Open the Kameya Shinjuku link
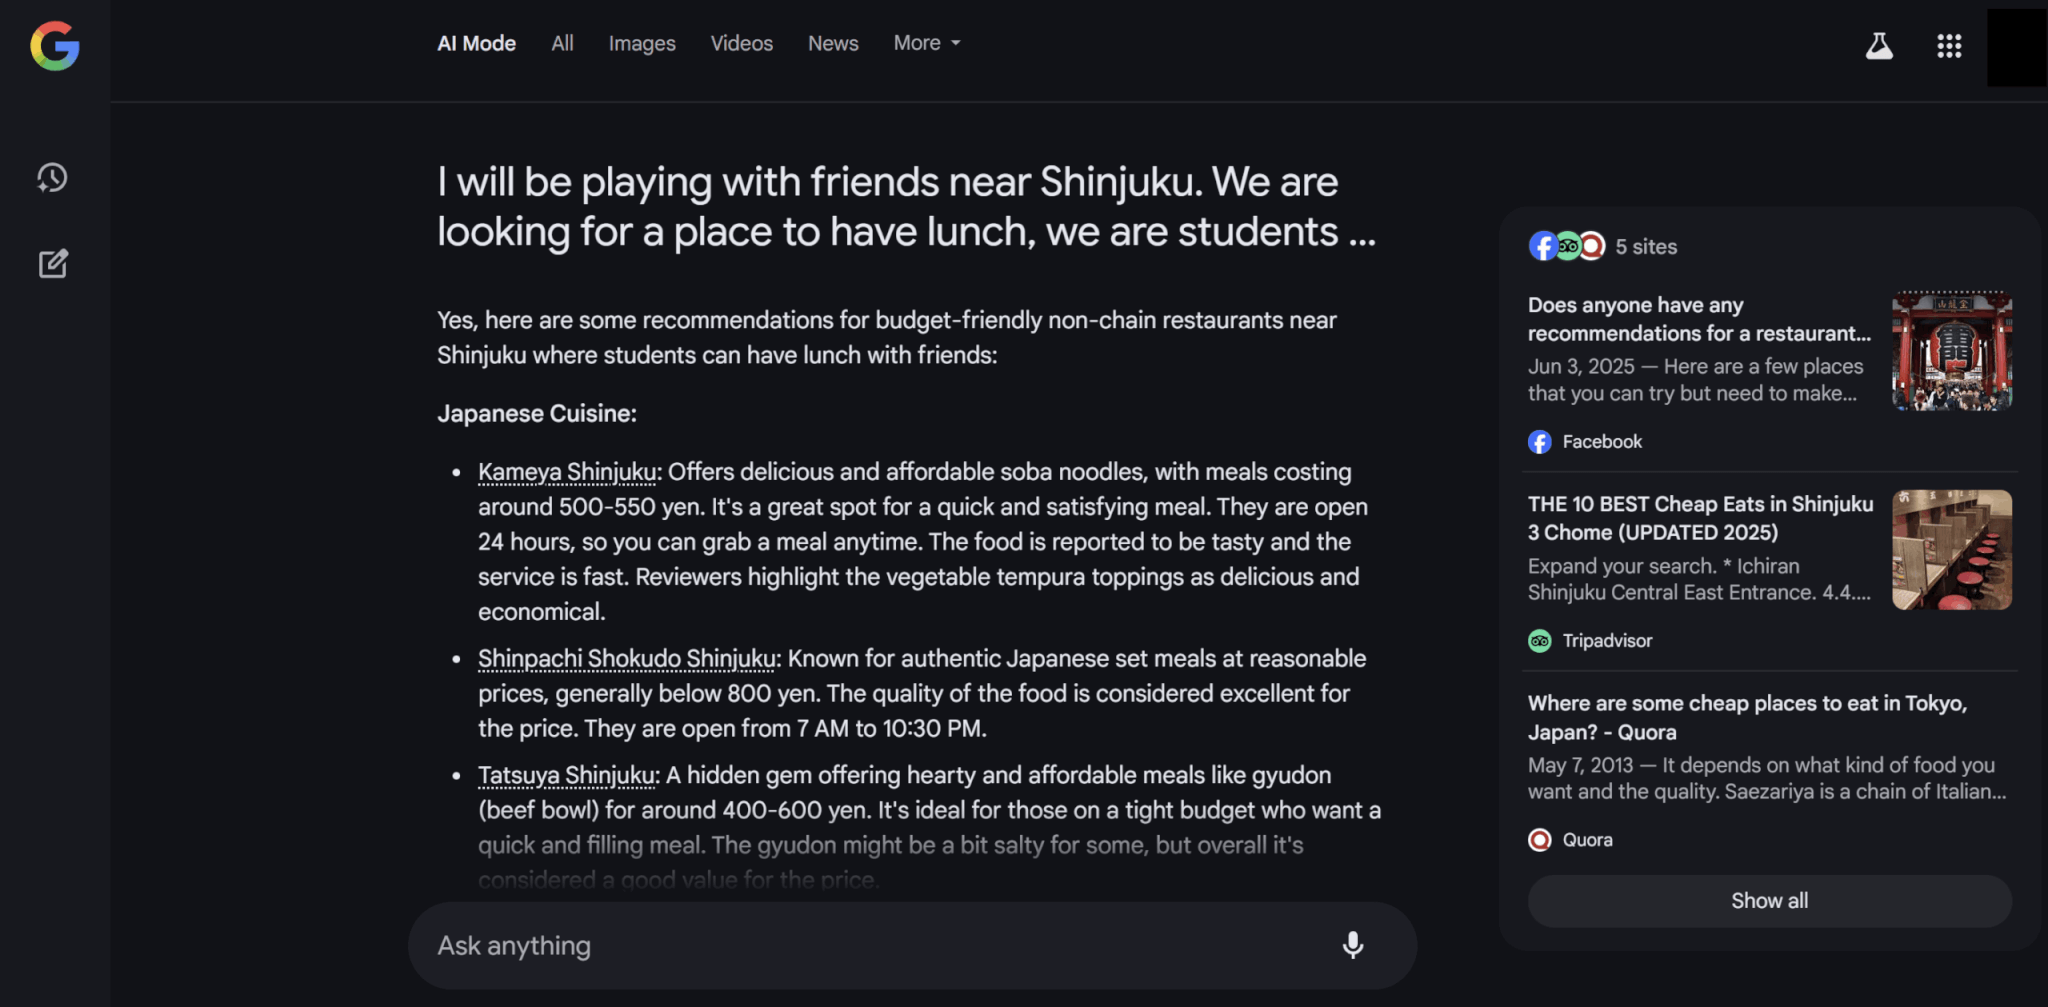 [x=567, y=472]
